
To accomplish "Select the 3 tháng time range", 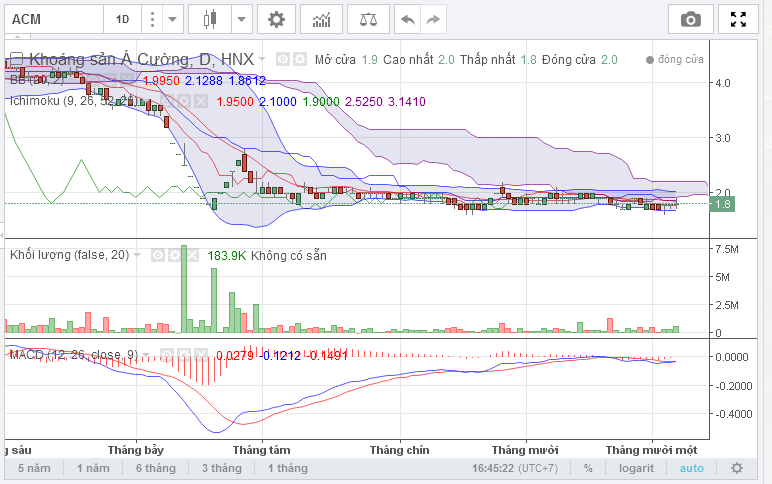I will [x=222, y=468].
